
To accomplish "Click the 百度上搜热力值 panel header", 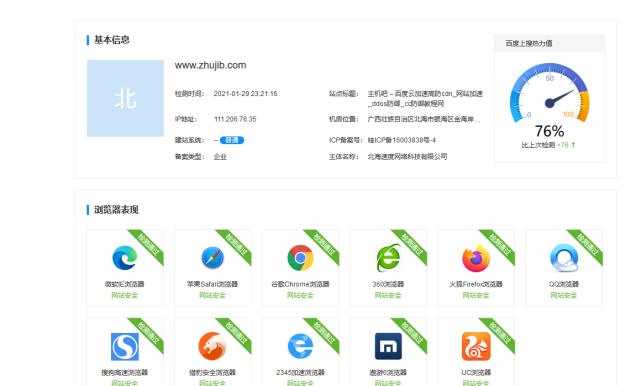I will point(549,43).
